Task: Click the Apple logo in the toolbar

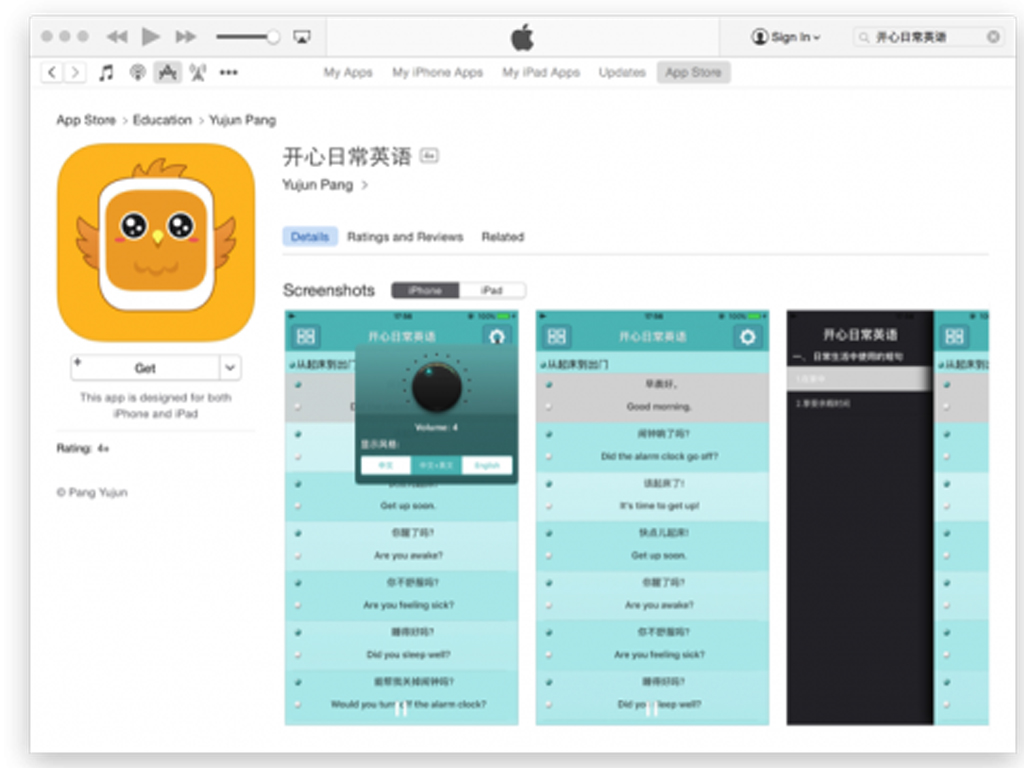Action: tap(522, 37)
